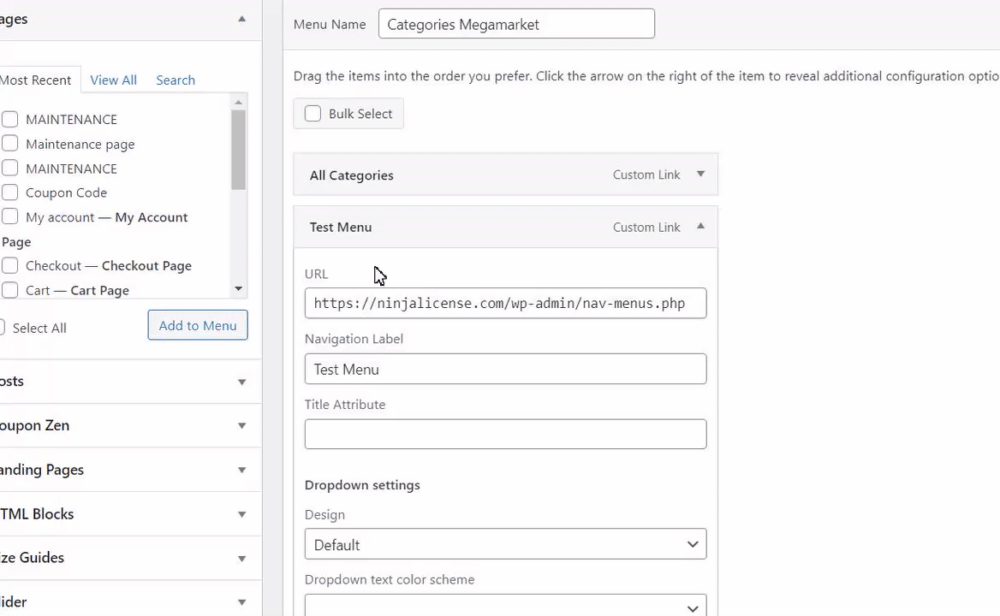Collapse the Test Menu item arrow
This screenshot has width=1000, height=616.
click(700, 227)
